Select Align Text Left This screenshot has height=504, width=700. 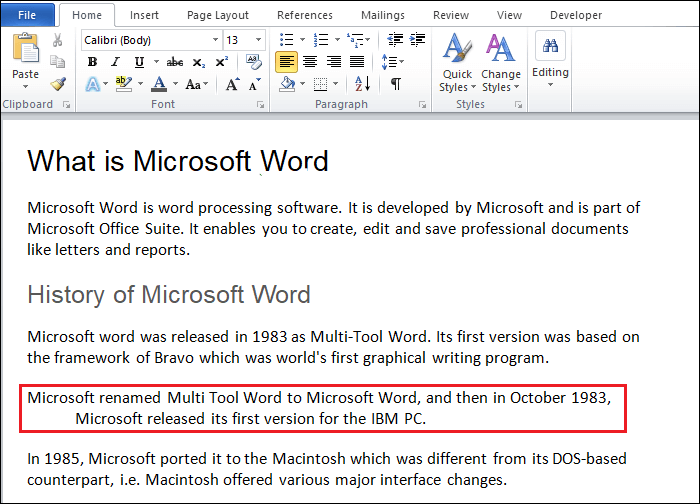click(x=286, y=62)
